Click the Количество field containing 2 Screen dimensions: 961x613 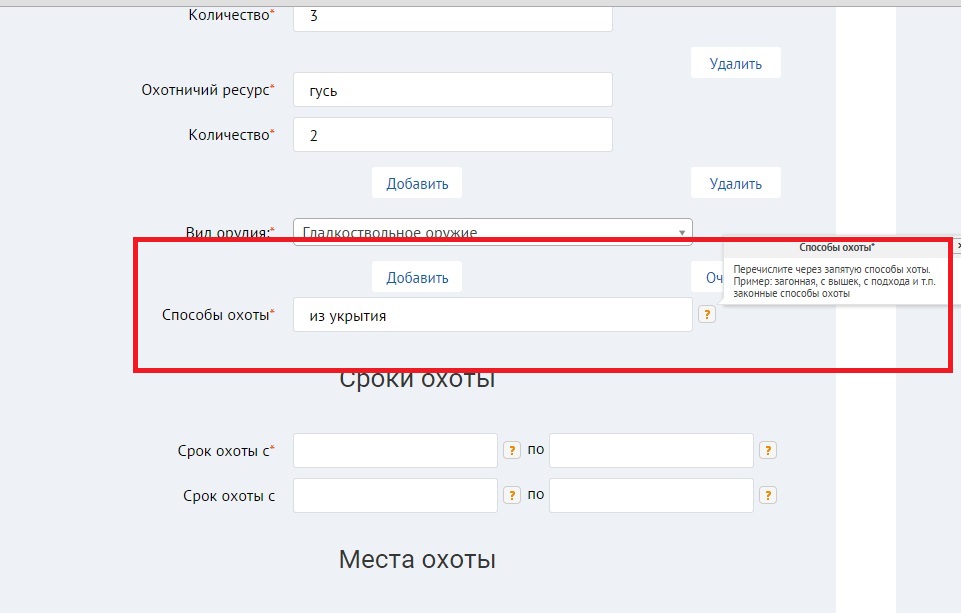[x=452, y=135]
